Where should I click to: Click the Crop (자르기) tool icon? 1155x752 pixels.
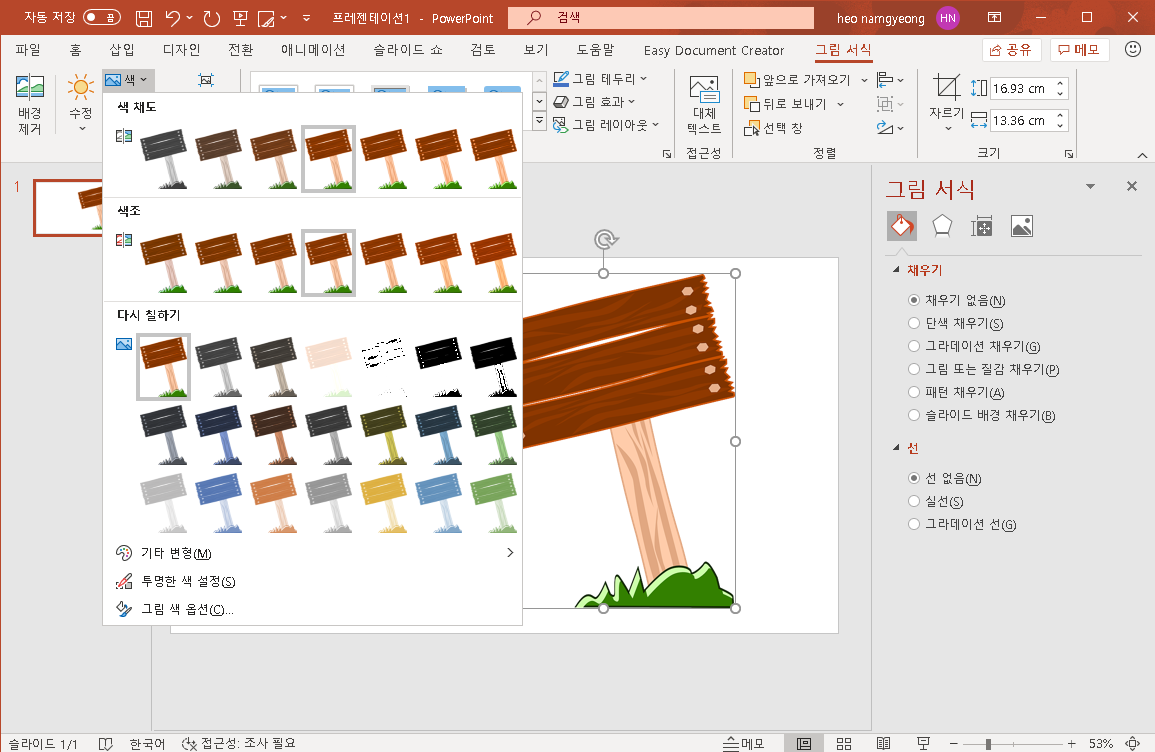pyautogui.click(x=947, y=88)
